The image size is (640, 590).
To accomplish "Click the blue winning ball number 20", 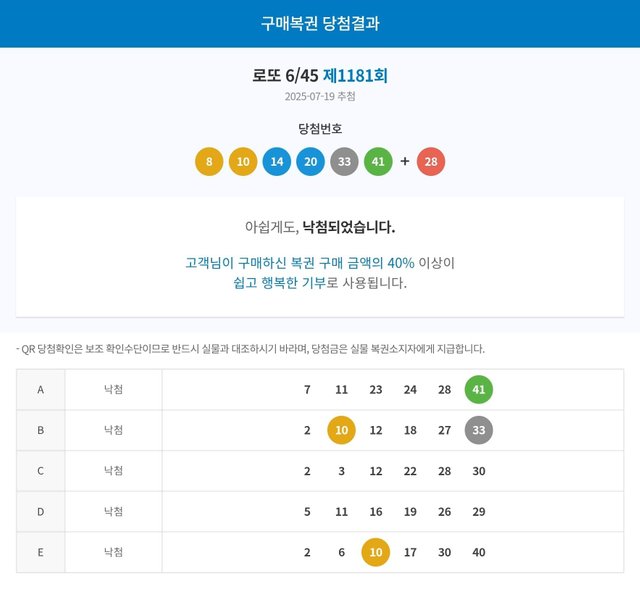I will click(x=311, y=162).
